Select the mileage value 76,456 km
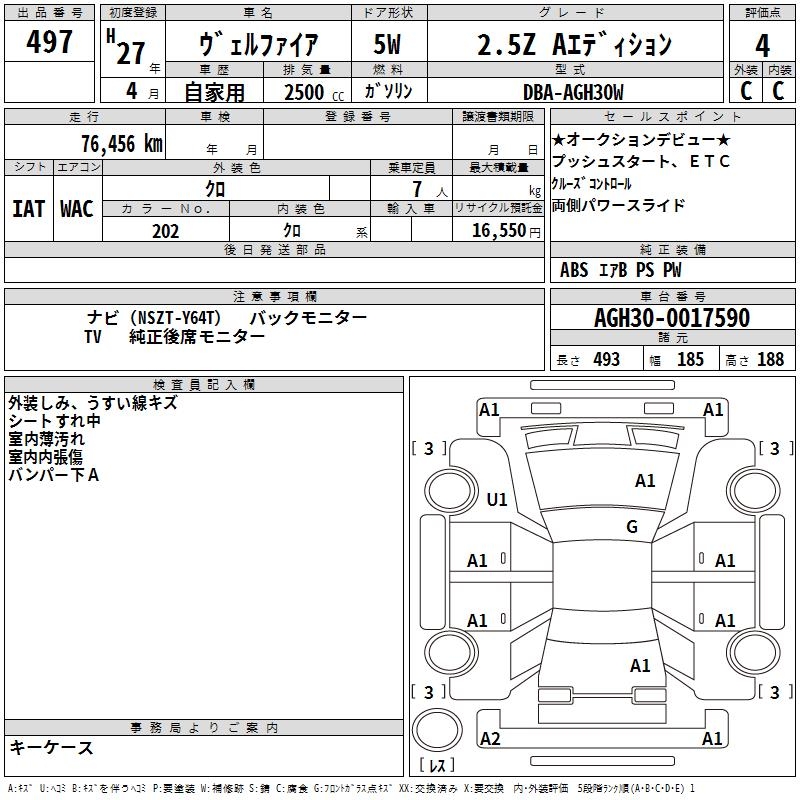The width and height of the screenshot is (800, 800). click(121, 143)
